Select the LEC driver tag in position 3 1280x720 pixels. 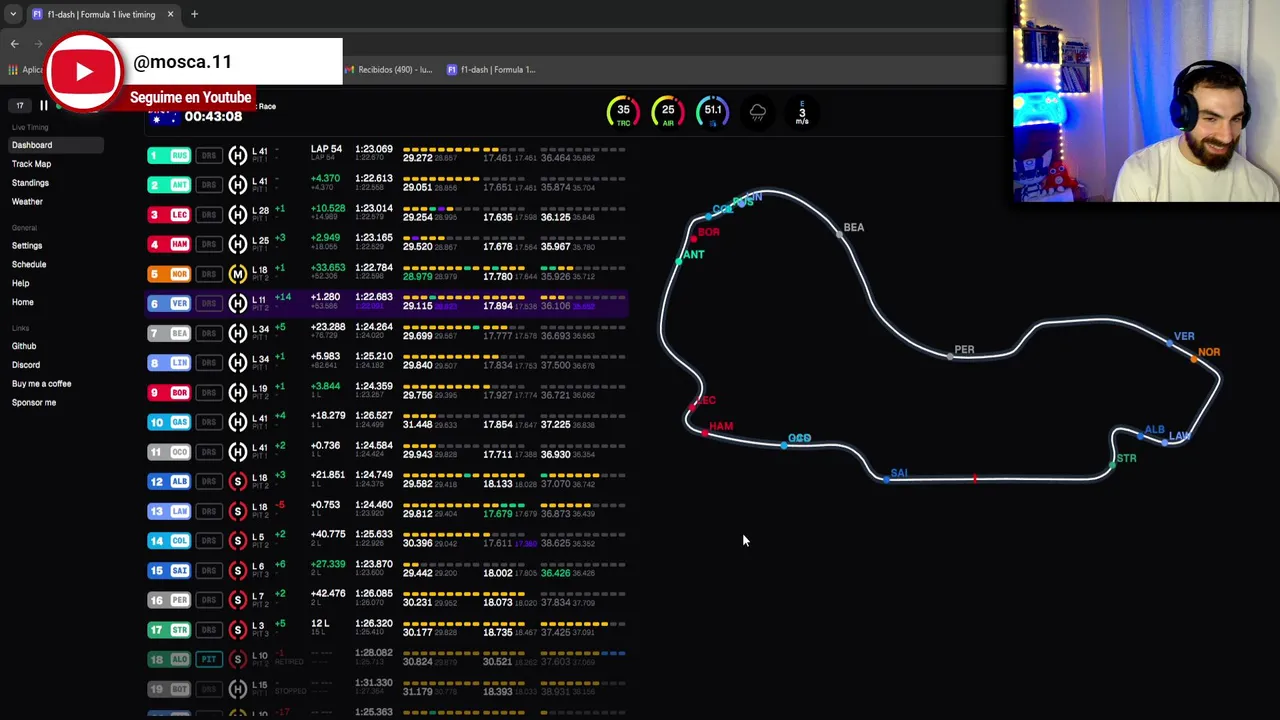coord(169,214)
